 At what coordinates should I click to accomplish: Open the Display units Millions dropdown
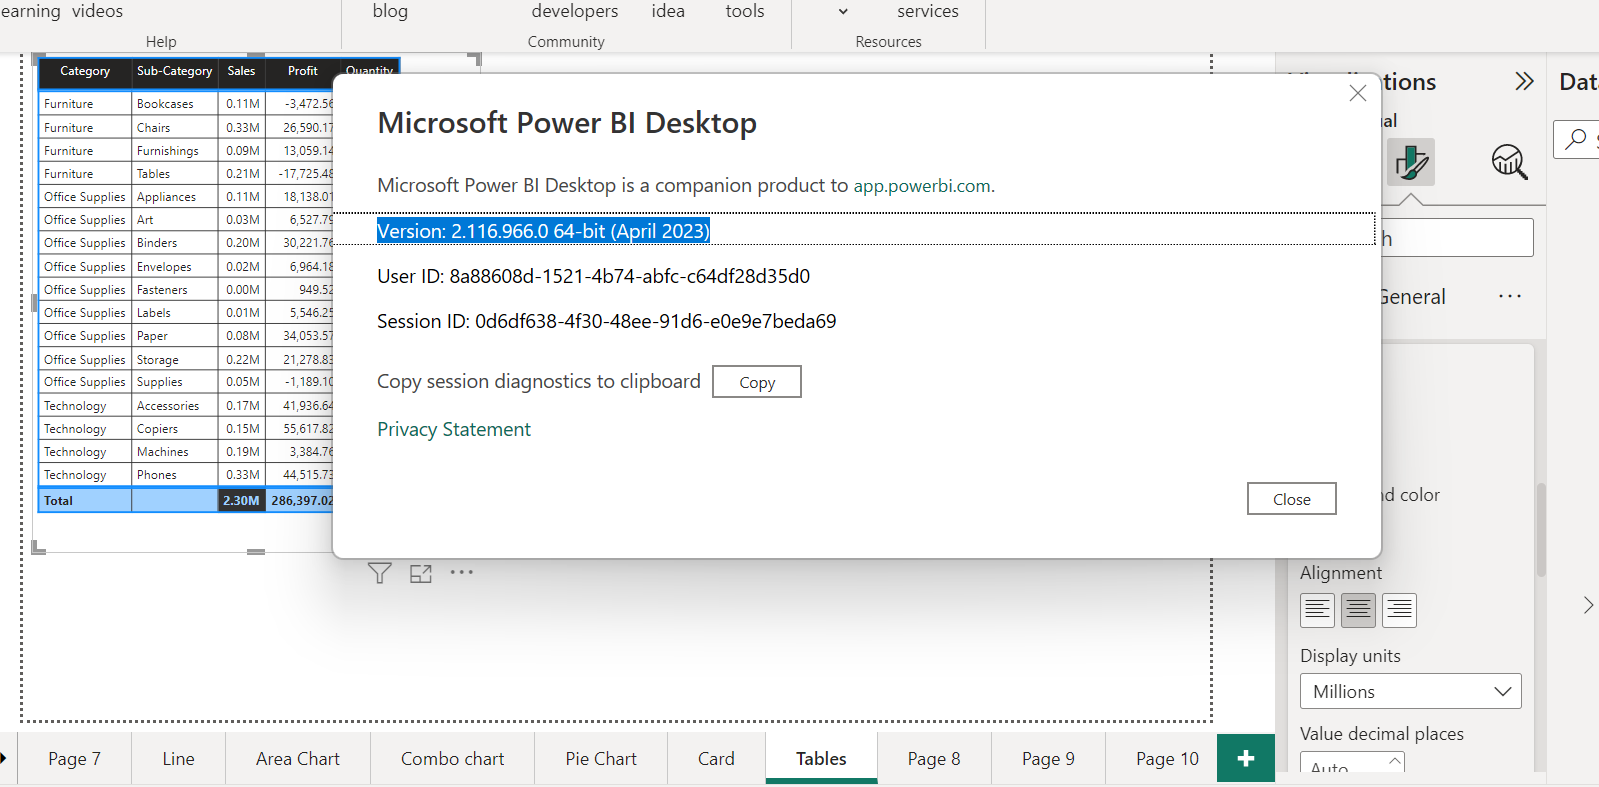(1411, 691)
